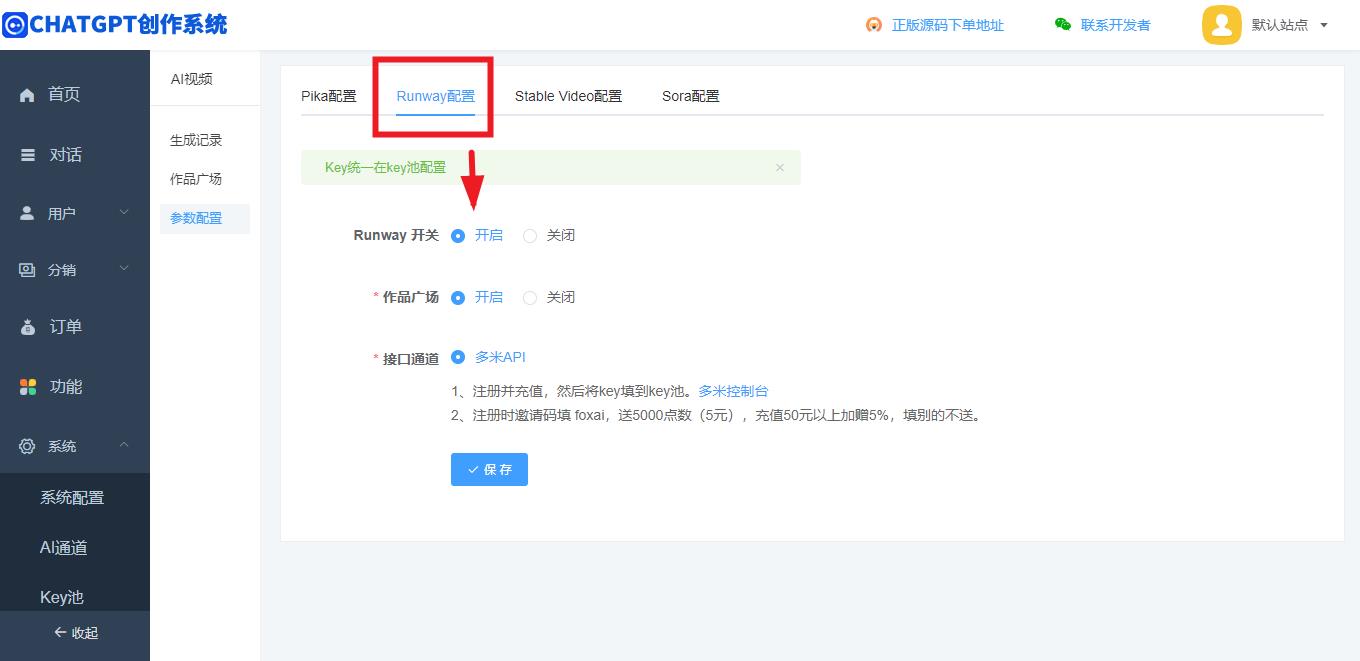The width and height of the screenshot is (1360, 661).
Task: Switch to the Pika配置 tab
Action: coord(329,96)
